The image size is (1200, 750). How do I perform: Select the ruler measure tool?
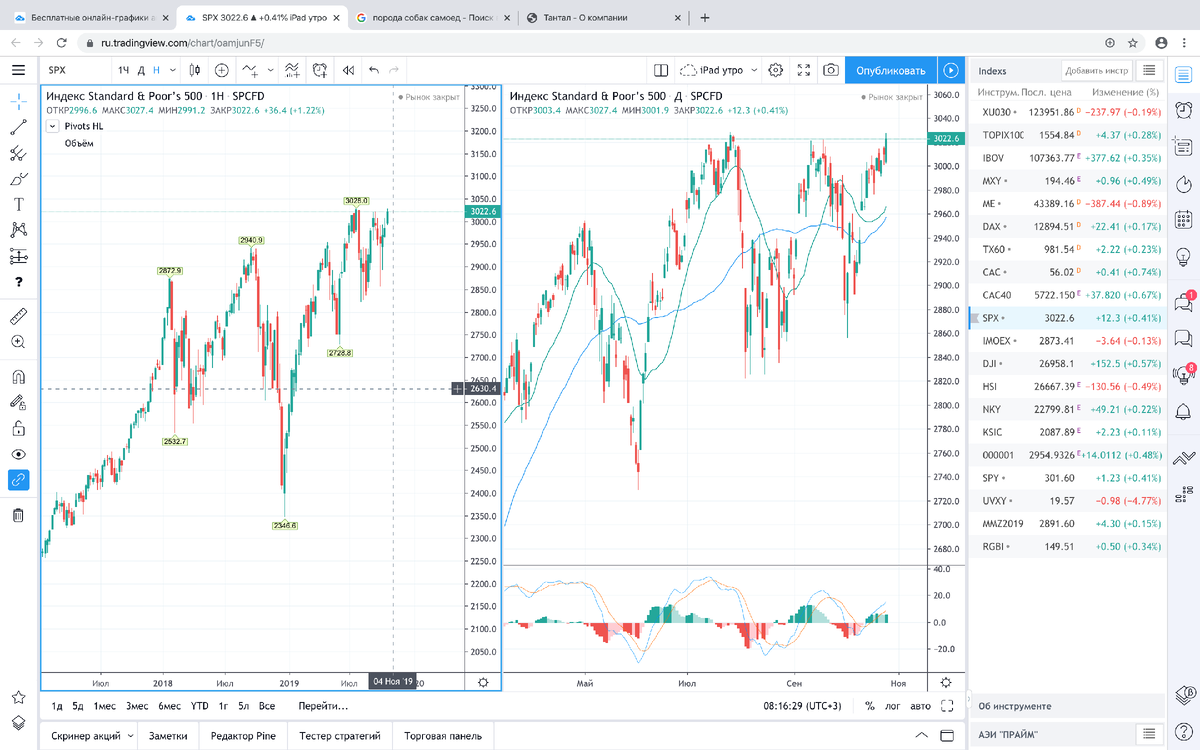[18, 316]
